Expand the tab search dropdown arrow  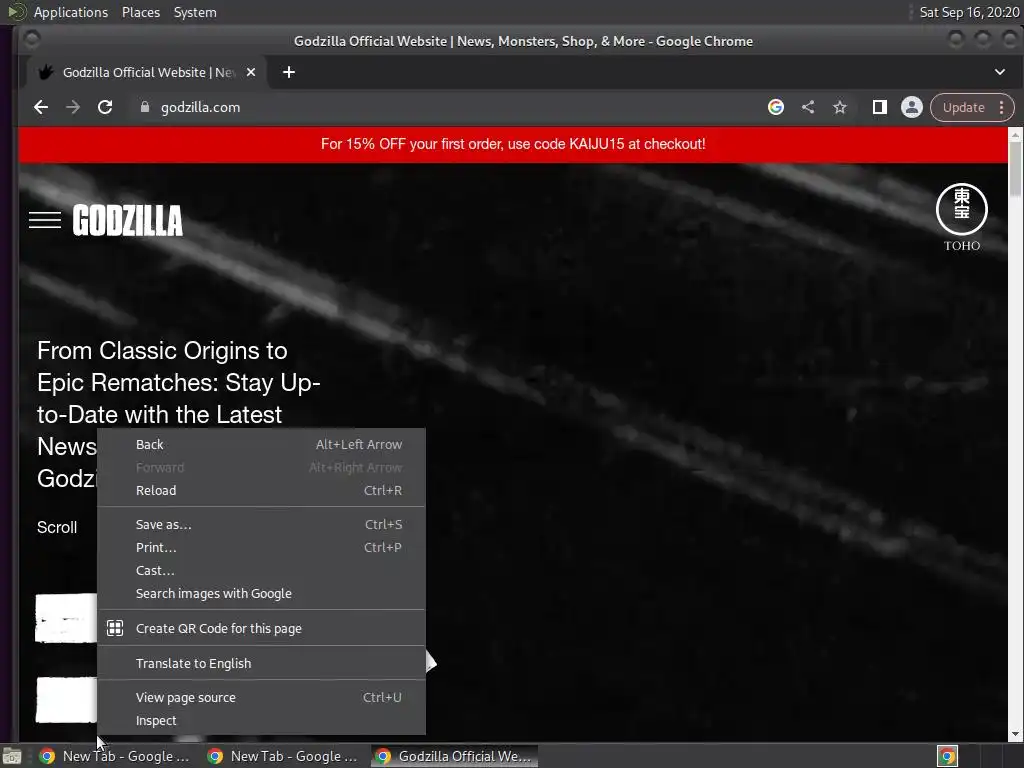point(1000,72)
